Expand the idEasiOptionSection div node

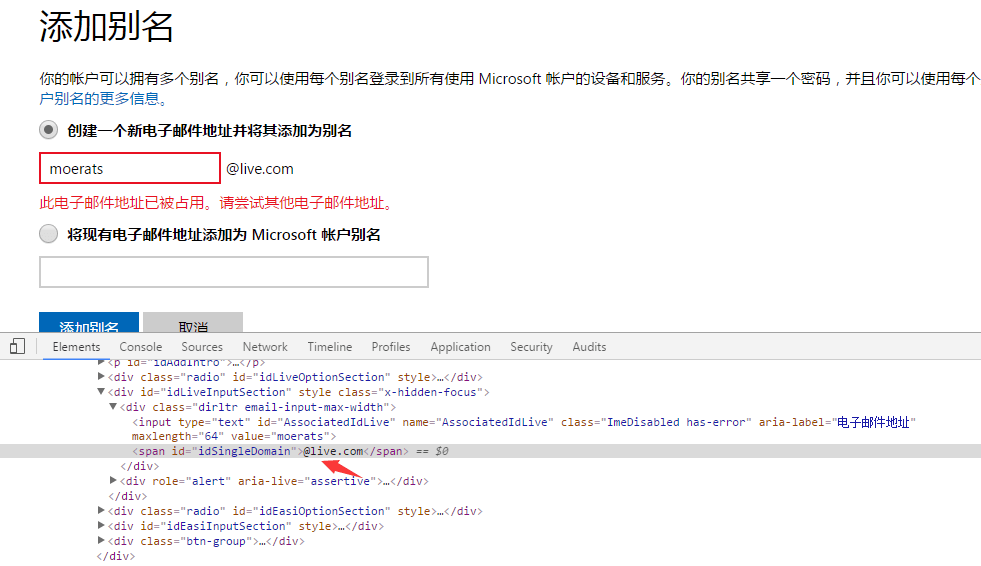[101, 510]
